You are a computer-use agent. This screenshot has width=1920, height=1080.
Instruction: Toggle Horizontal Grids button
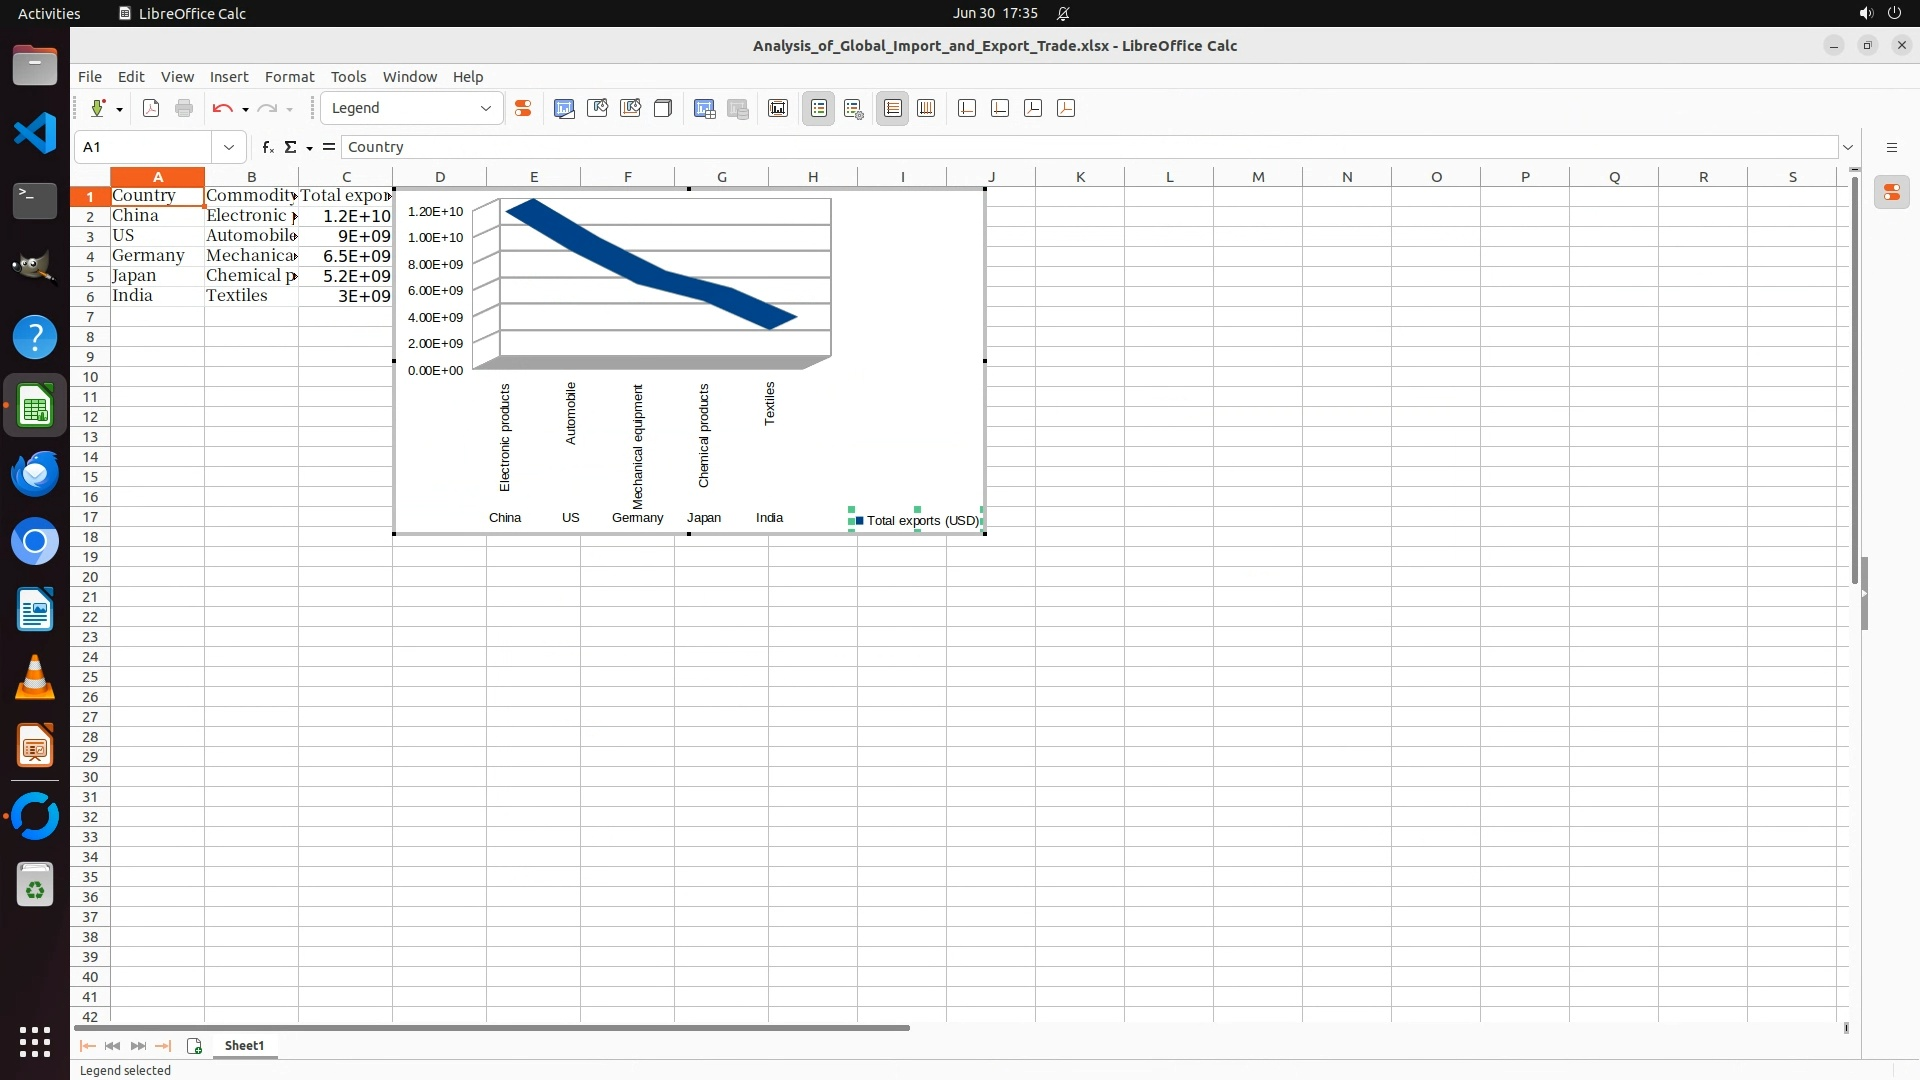click(x=892, y=109)
